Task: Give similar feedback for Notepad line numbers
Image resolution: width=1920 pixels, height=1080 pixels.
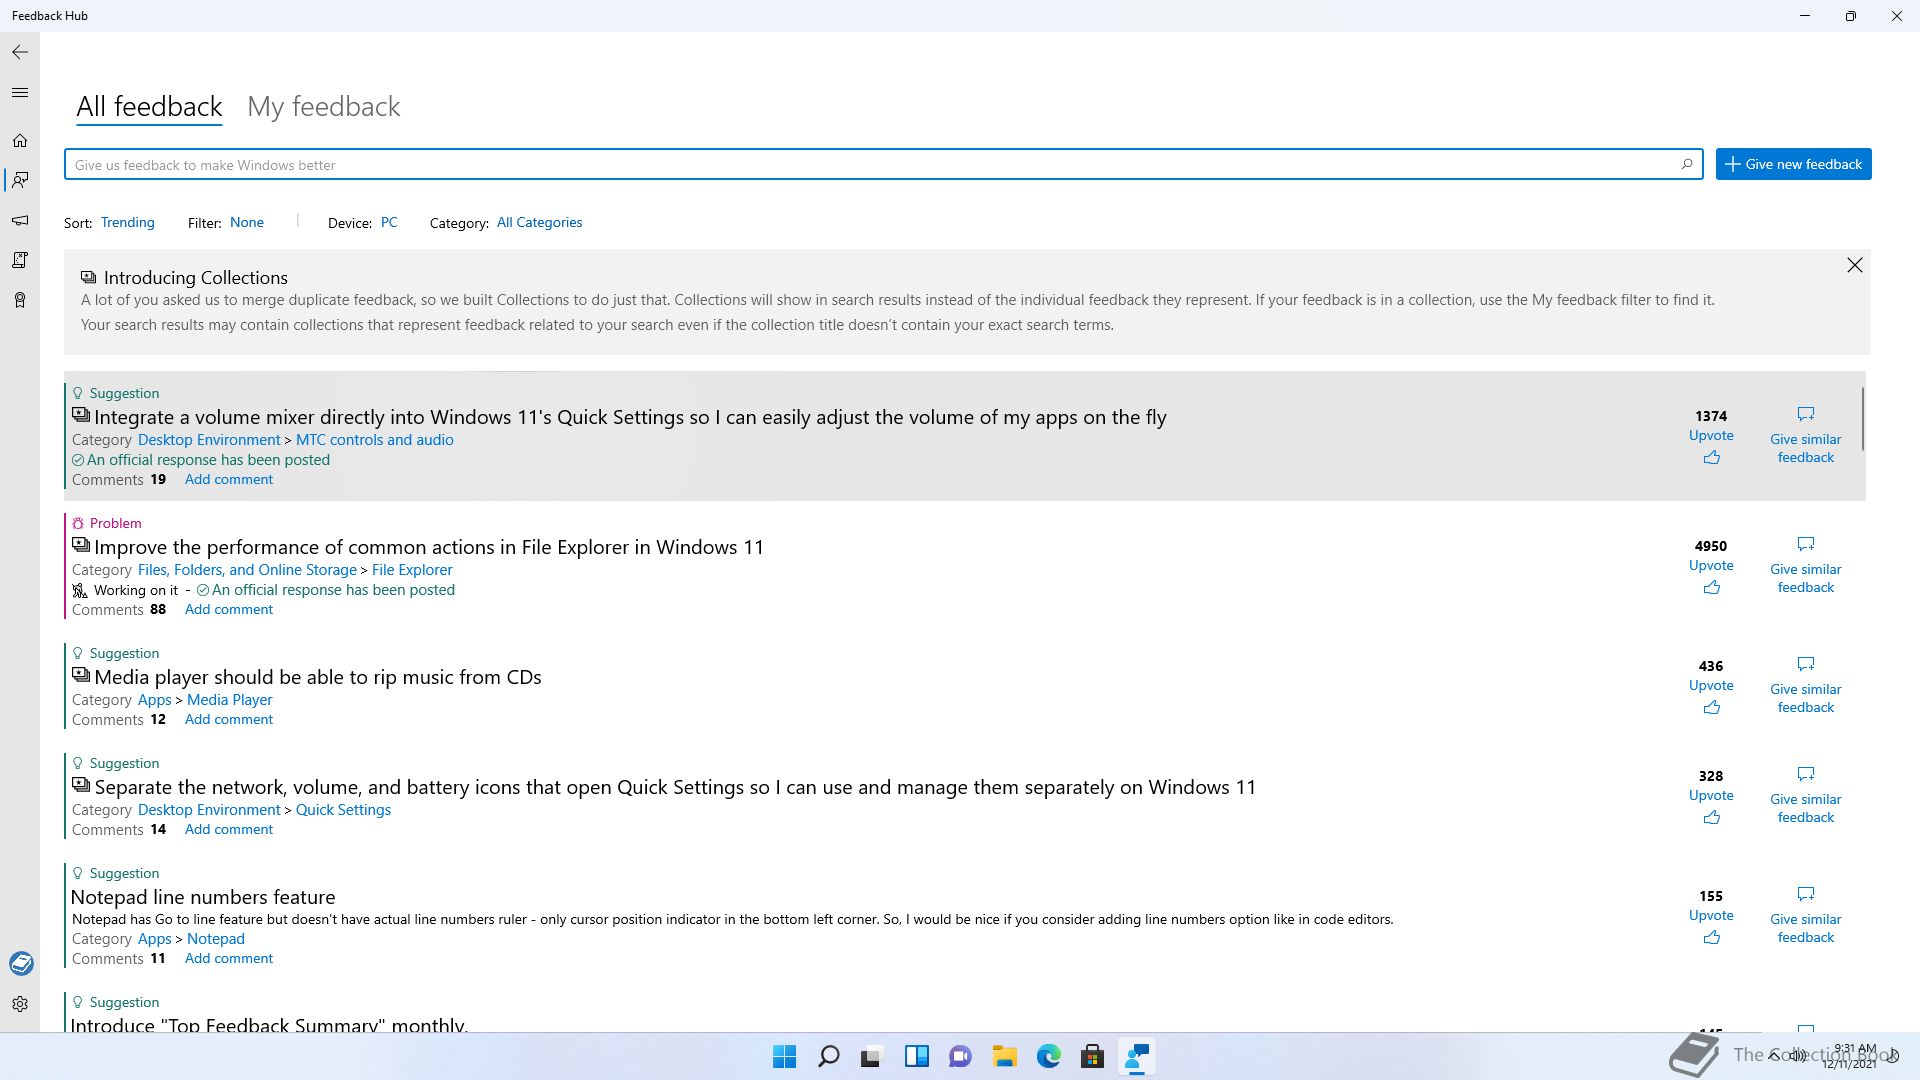Action: point(1805,916)
